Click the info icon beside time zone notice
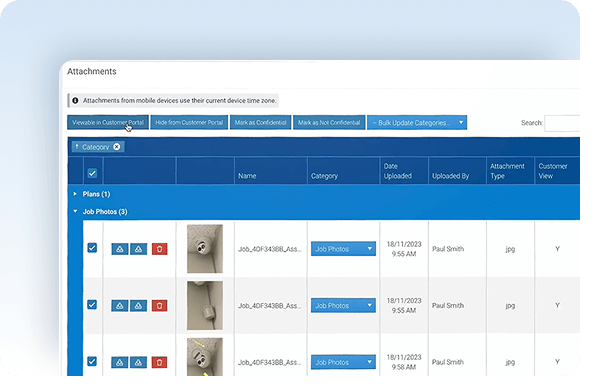 coord(75,101)
